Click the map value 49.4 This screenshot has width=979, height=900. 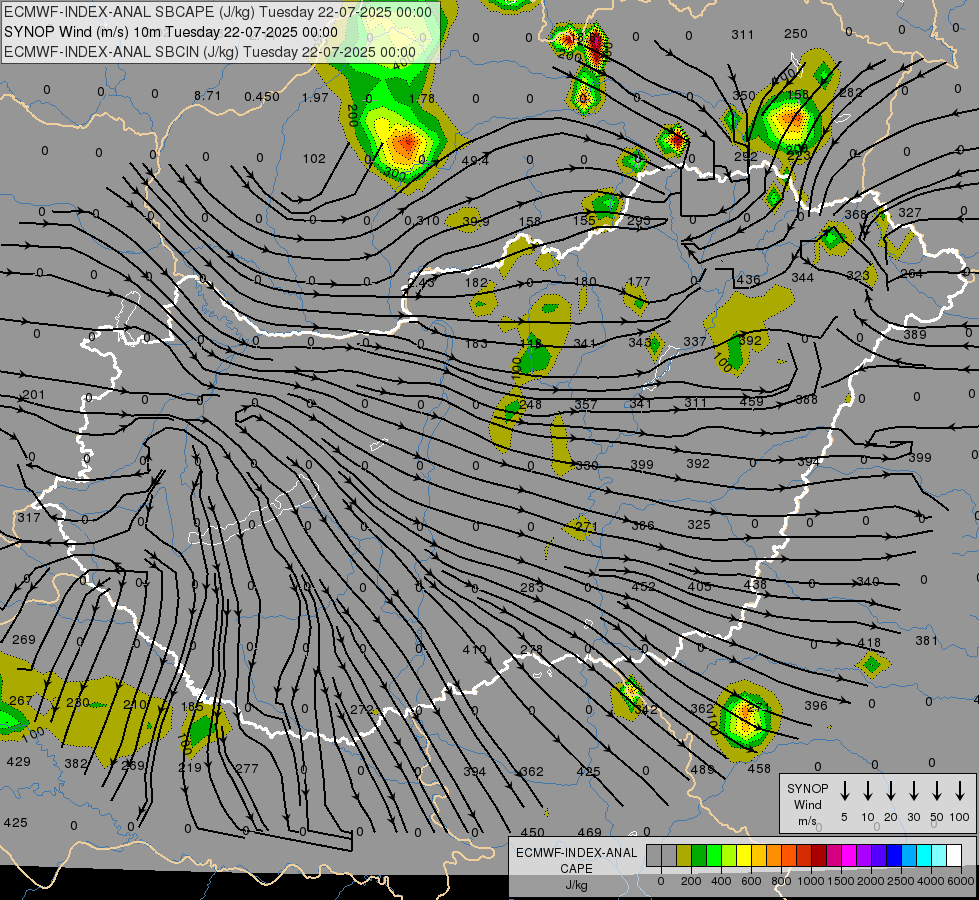475,161
